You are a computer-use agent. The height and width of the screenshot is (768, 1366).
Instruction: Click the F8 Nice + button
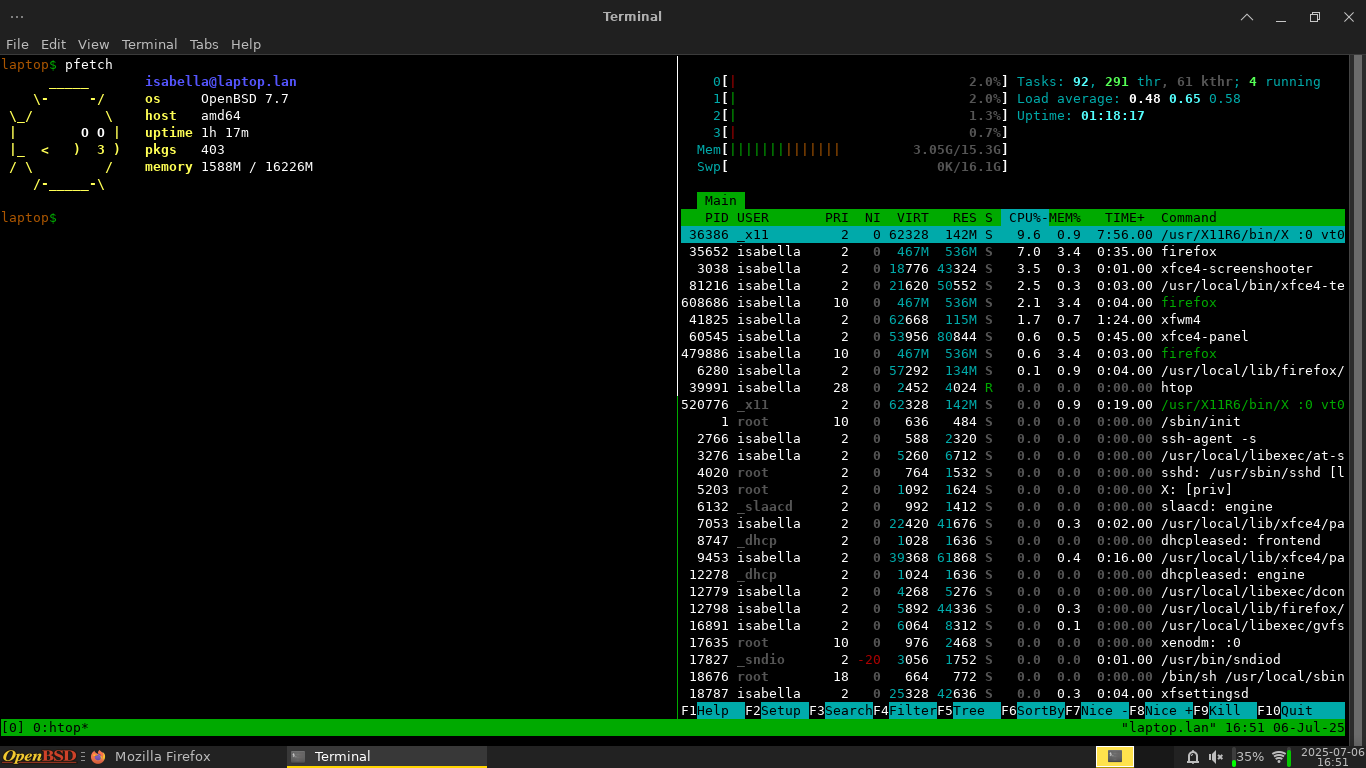click(1161, 711)
